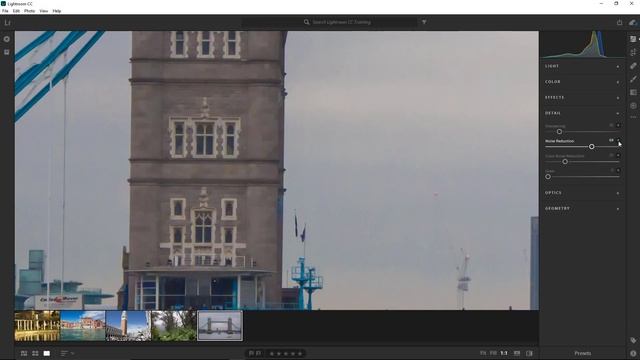
Task: Switch to Square Grid view
Action: 35,353
